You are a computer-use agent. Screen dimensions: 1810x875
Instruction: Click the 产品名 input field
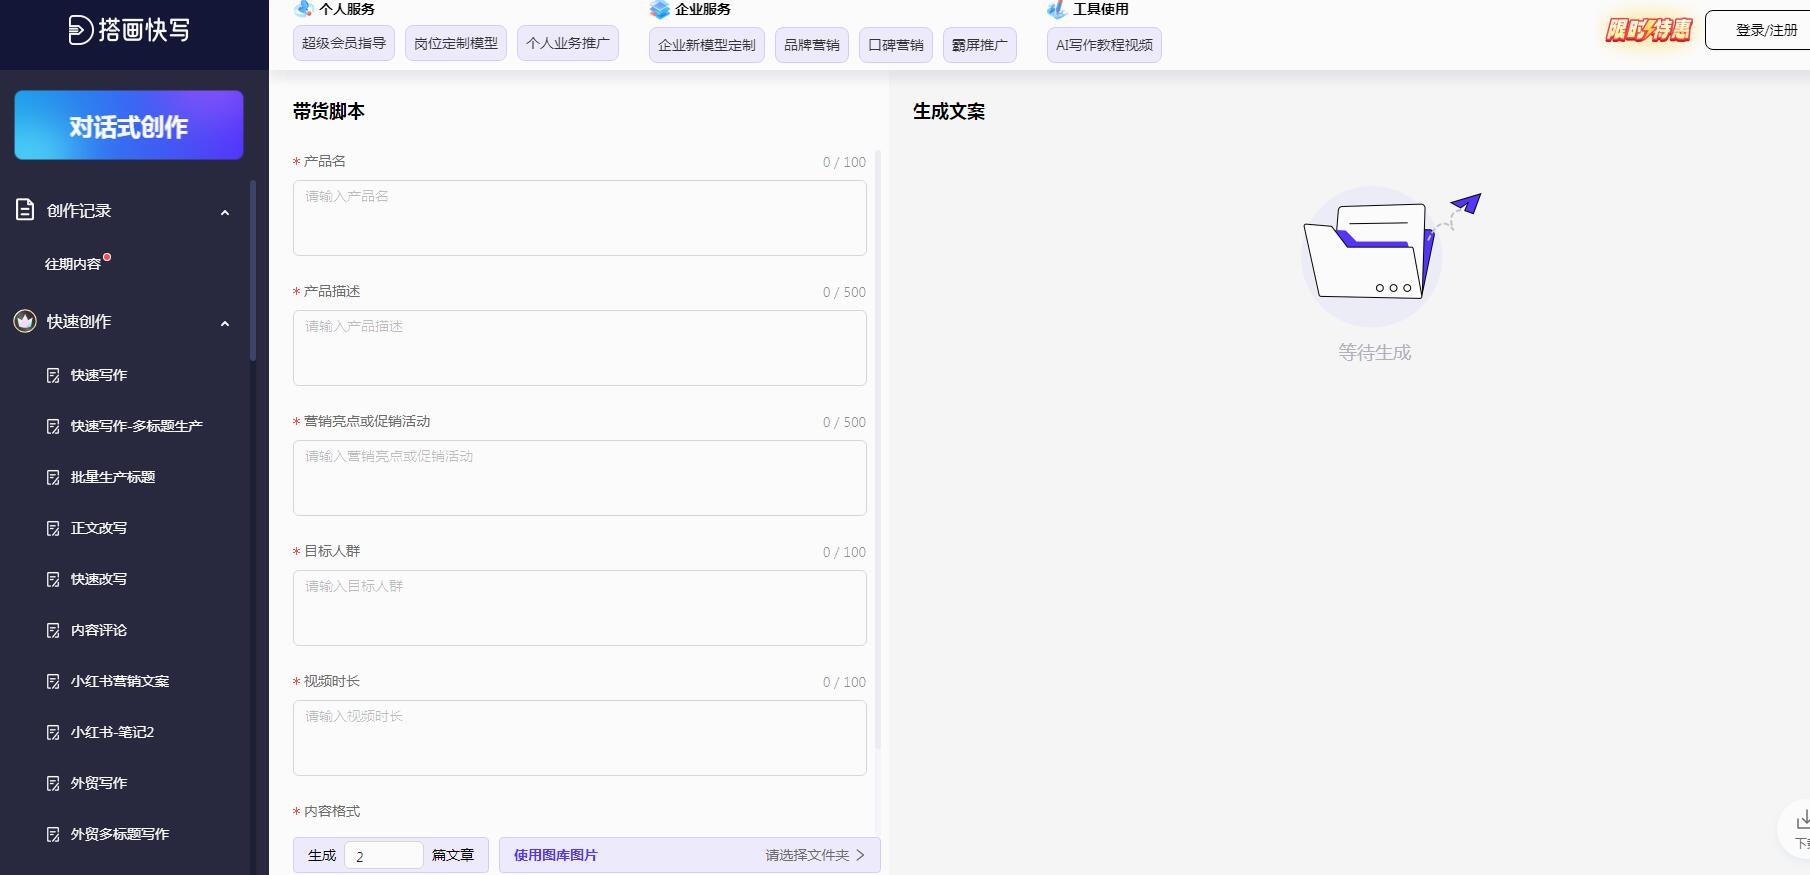[579, 218]
